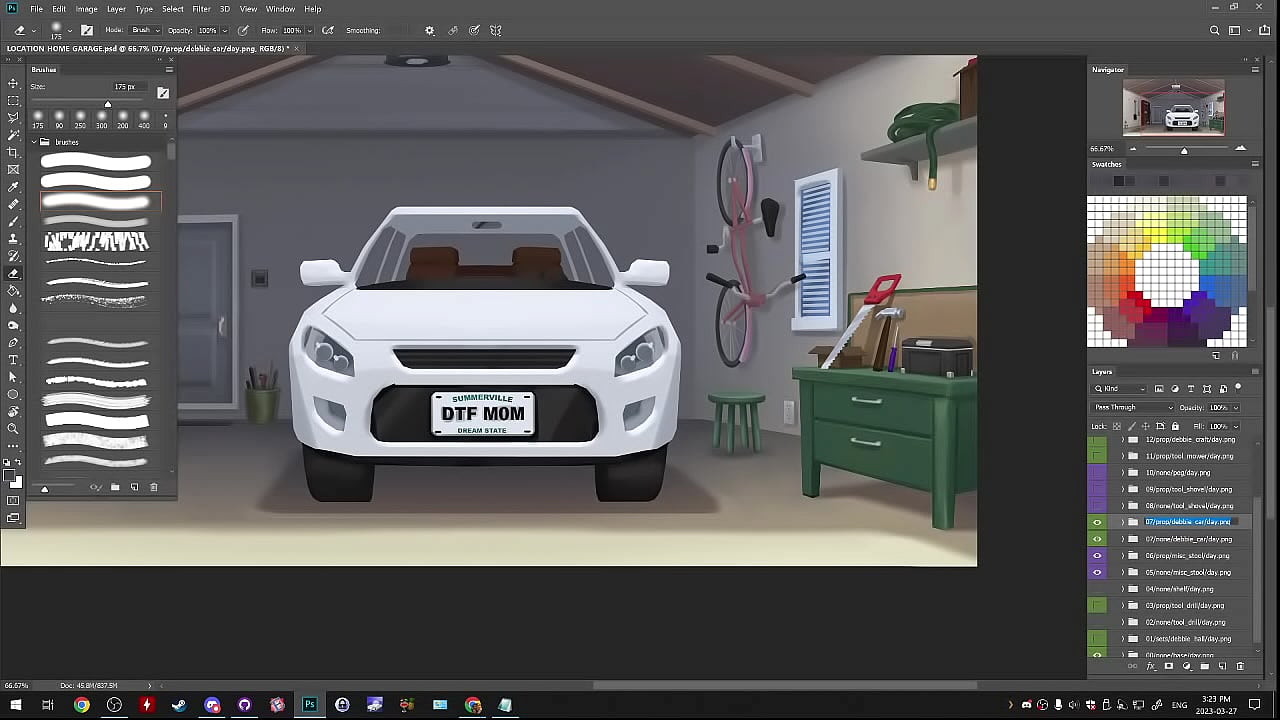The image size is (1280, 720).
Task: Add layer style via fx icon
Action: tap(1150, 666)
